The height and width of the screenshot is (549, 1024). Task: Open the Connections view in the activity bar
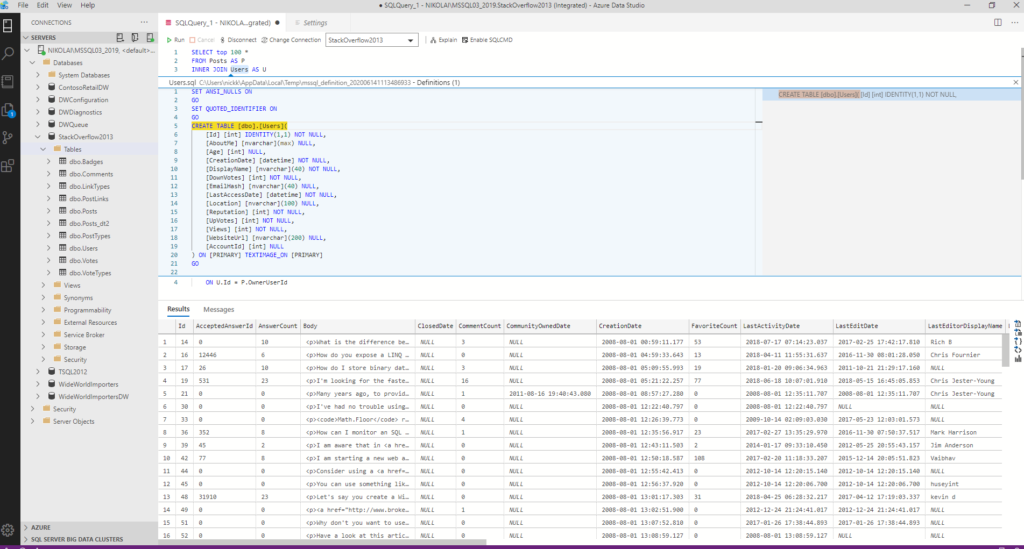click(8, 26)
